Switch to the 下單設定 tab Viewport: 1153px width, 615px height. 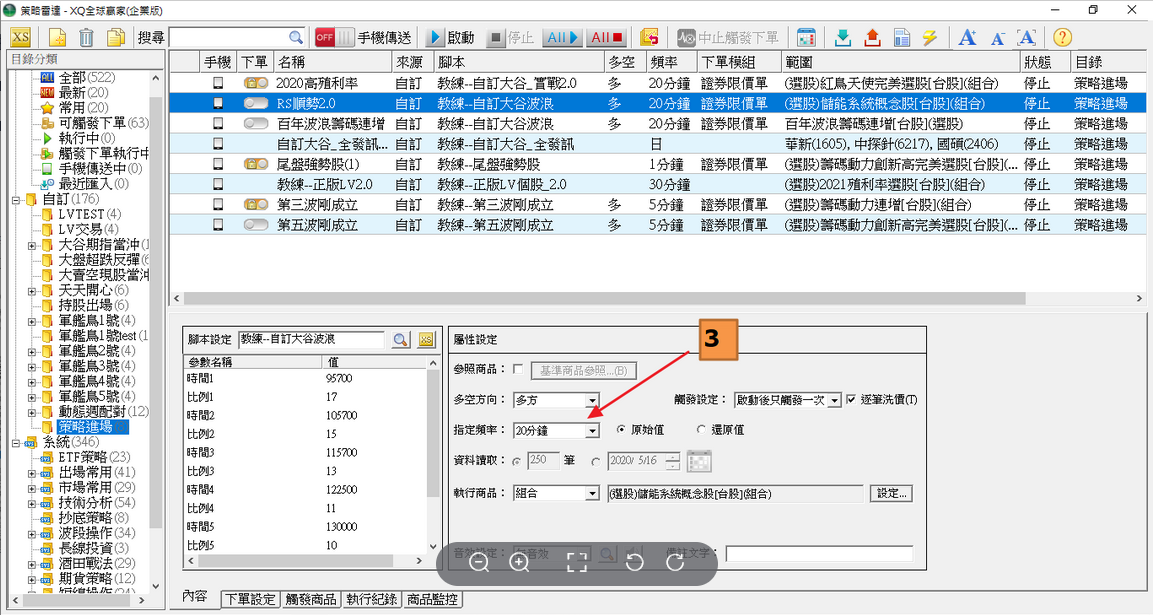coord(250,600)
